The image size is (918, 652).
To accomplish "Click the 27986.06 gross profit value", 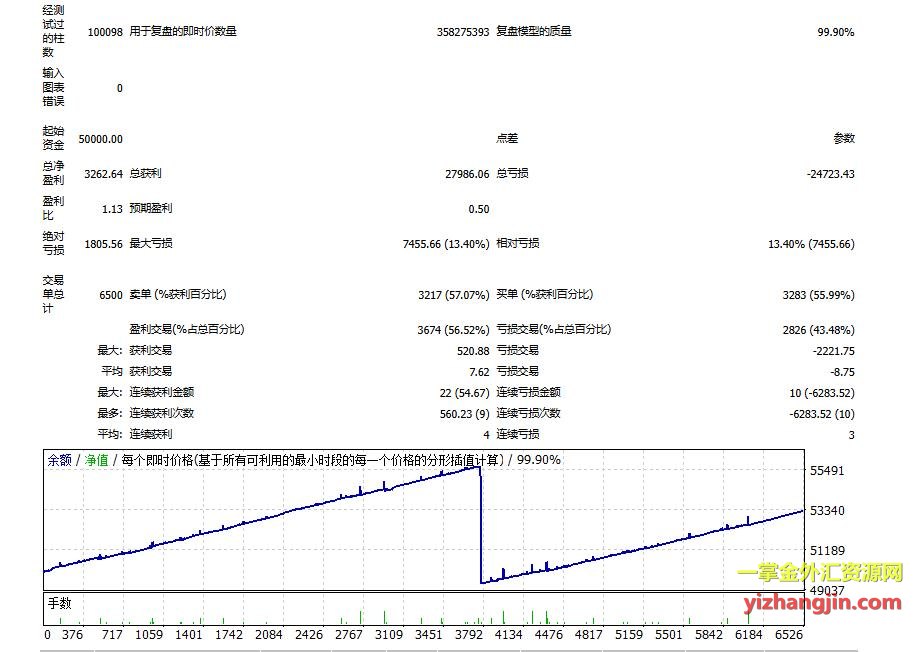I will tap(467, 174).
